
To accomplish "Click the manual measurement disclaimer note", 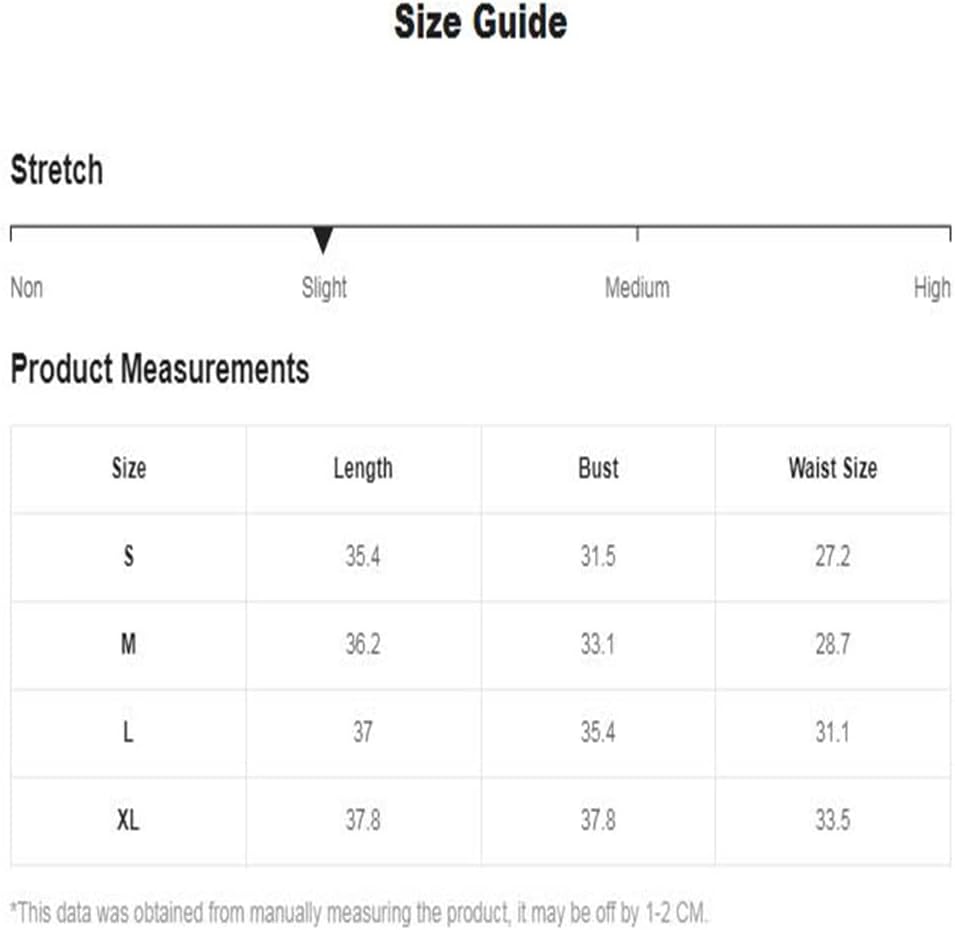I will pyautogui.click(x=359, y=913).
